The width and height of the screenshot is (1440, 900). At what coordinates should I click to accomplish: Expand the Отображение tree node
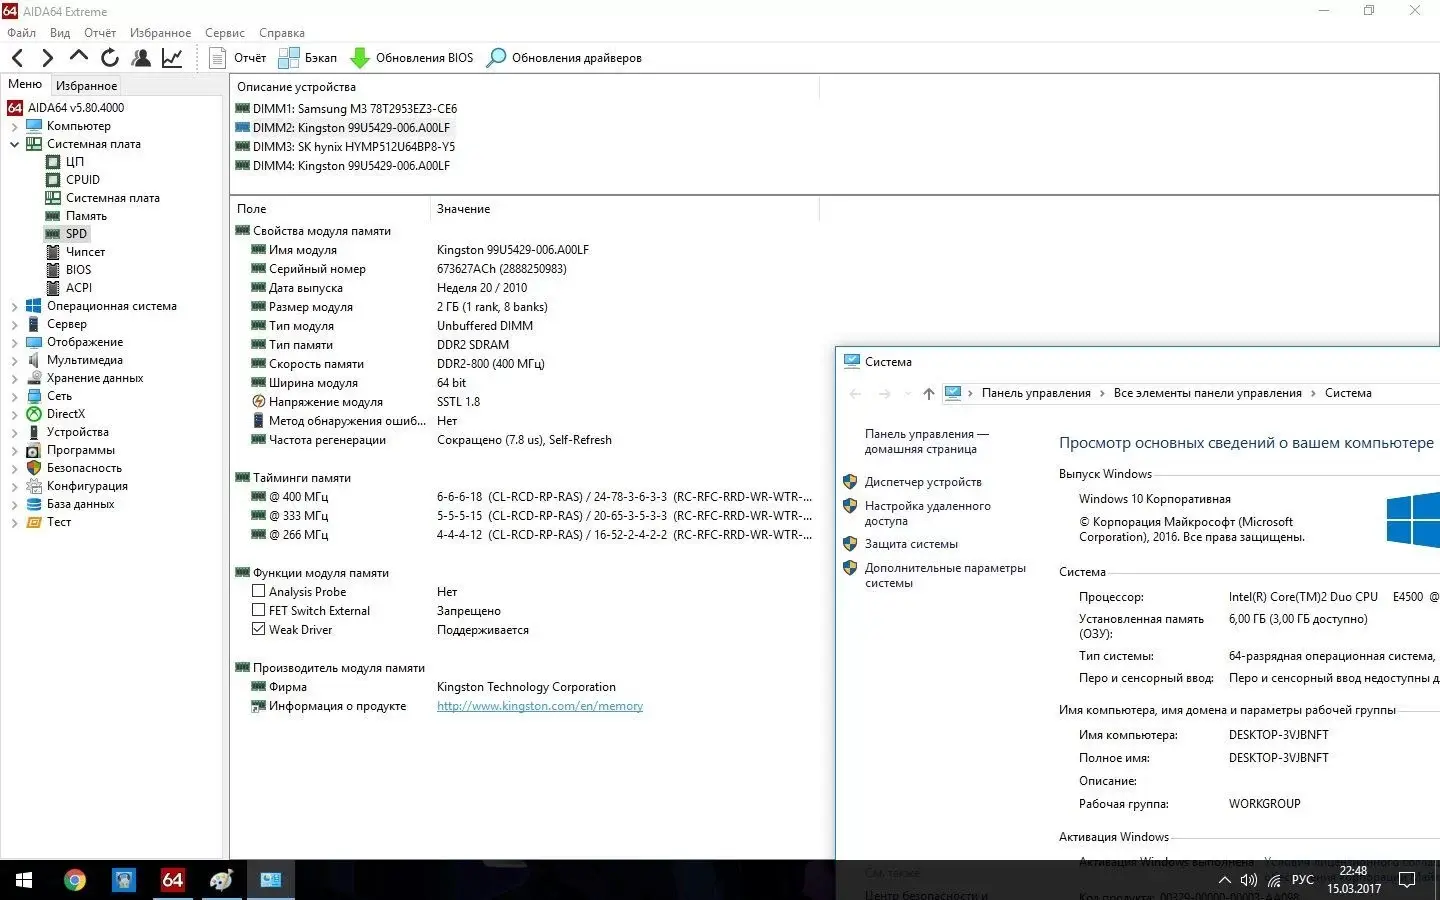coord(14,342)
